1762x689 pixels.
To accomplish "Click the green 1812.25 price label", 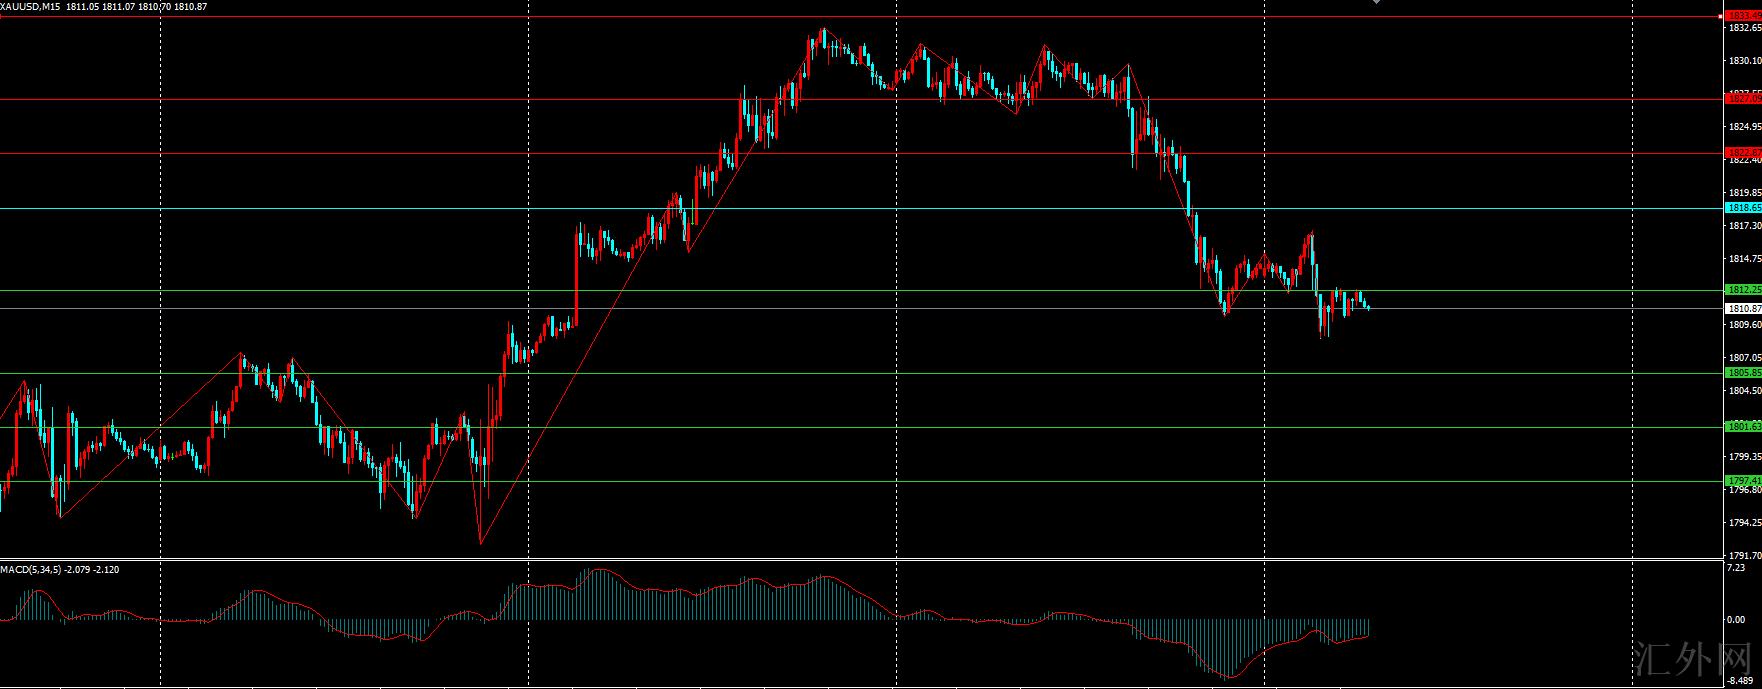I will [1744, 290].
